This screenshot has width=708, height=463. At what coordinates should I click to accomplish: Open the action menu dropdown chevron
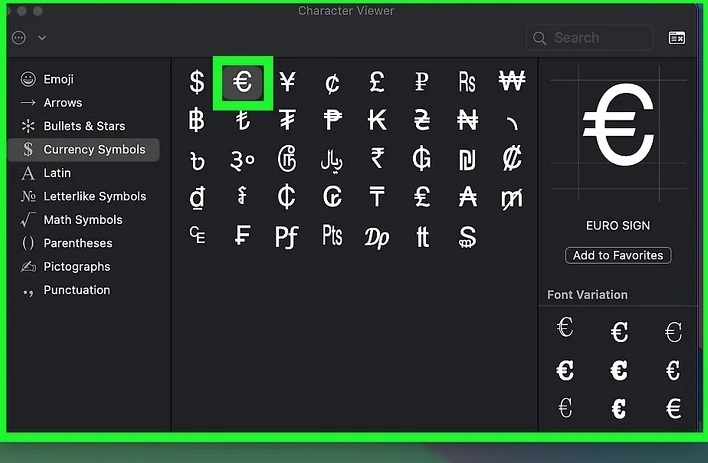[42, 38]
